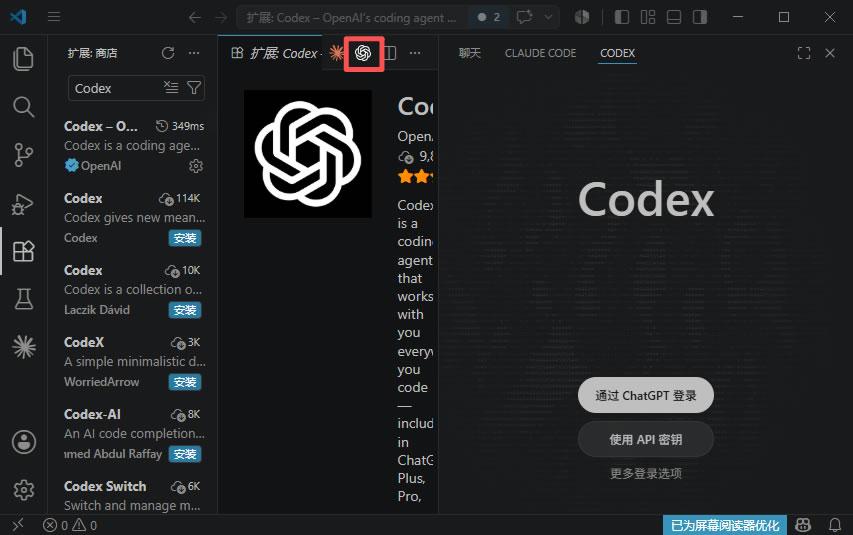The image size is (853, 535).
Task: Install Codex by Laczik Dávid
Action: pos(185,310)
